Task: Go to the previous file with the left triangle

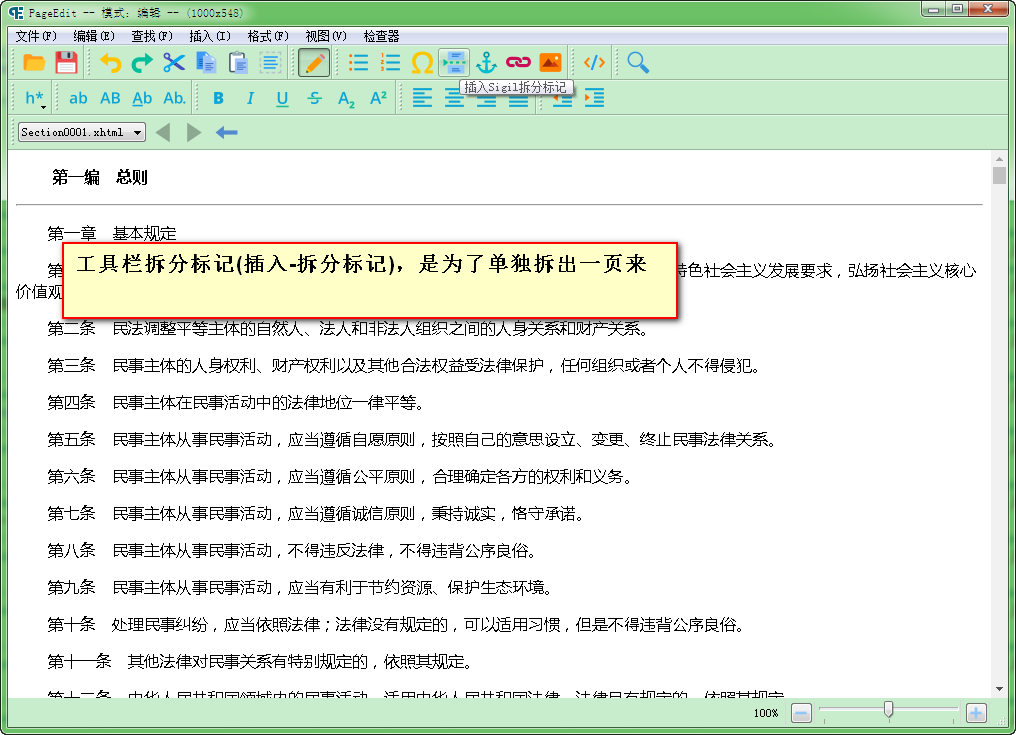Action: tap(163, 132)
